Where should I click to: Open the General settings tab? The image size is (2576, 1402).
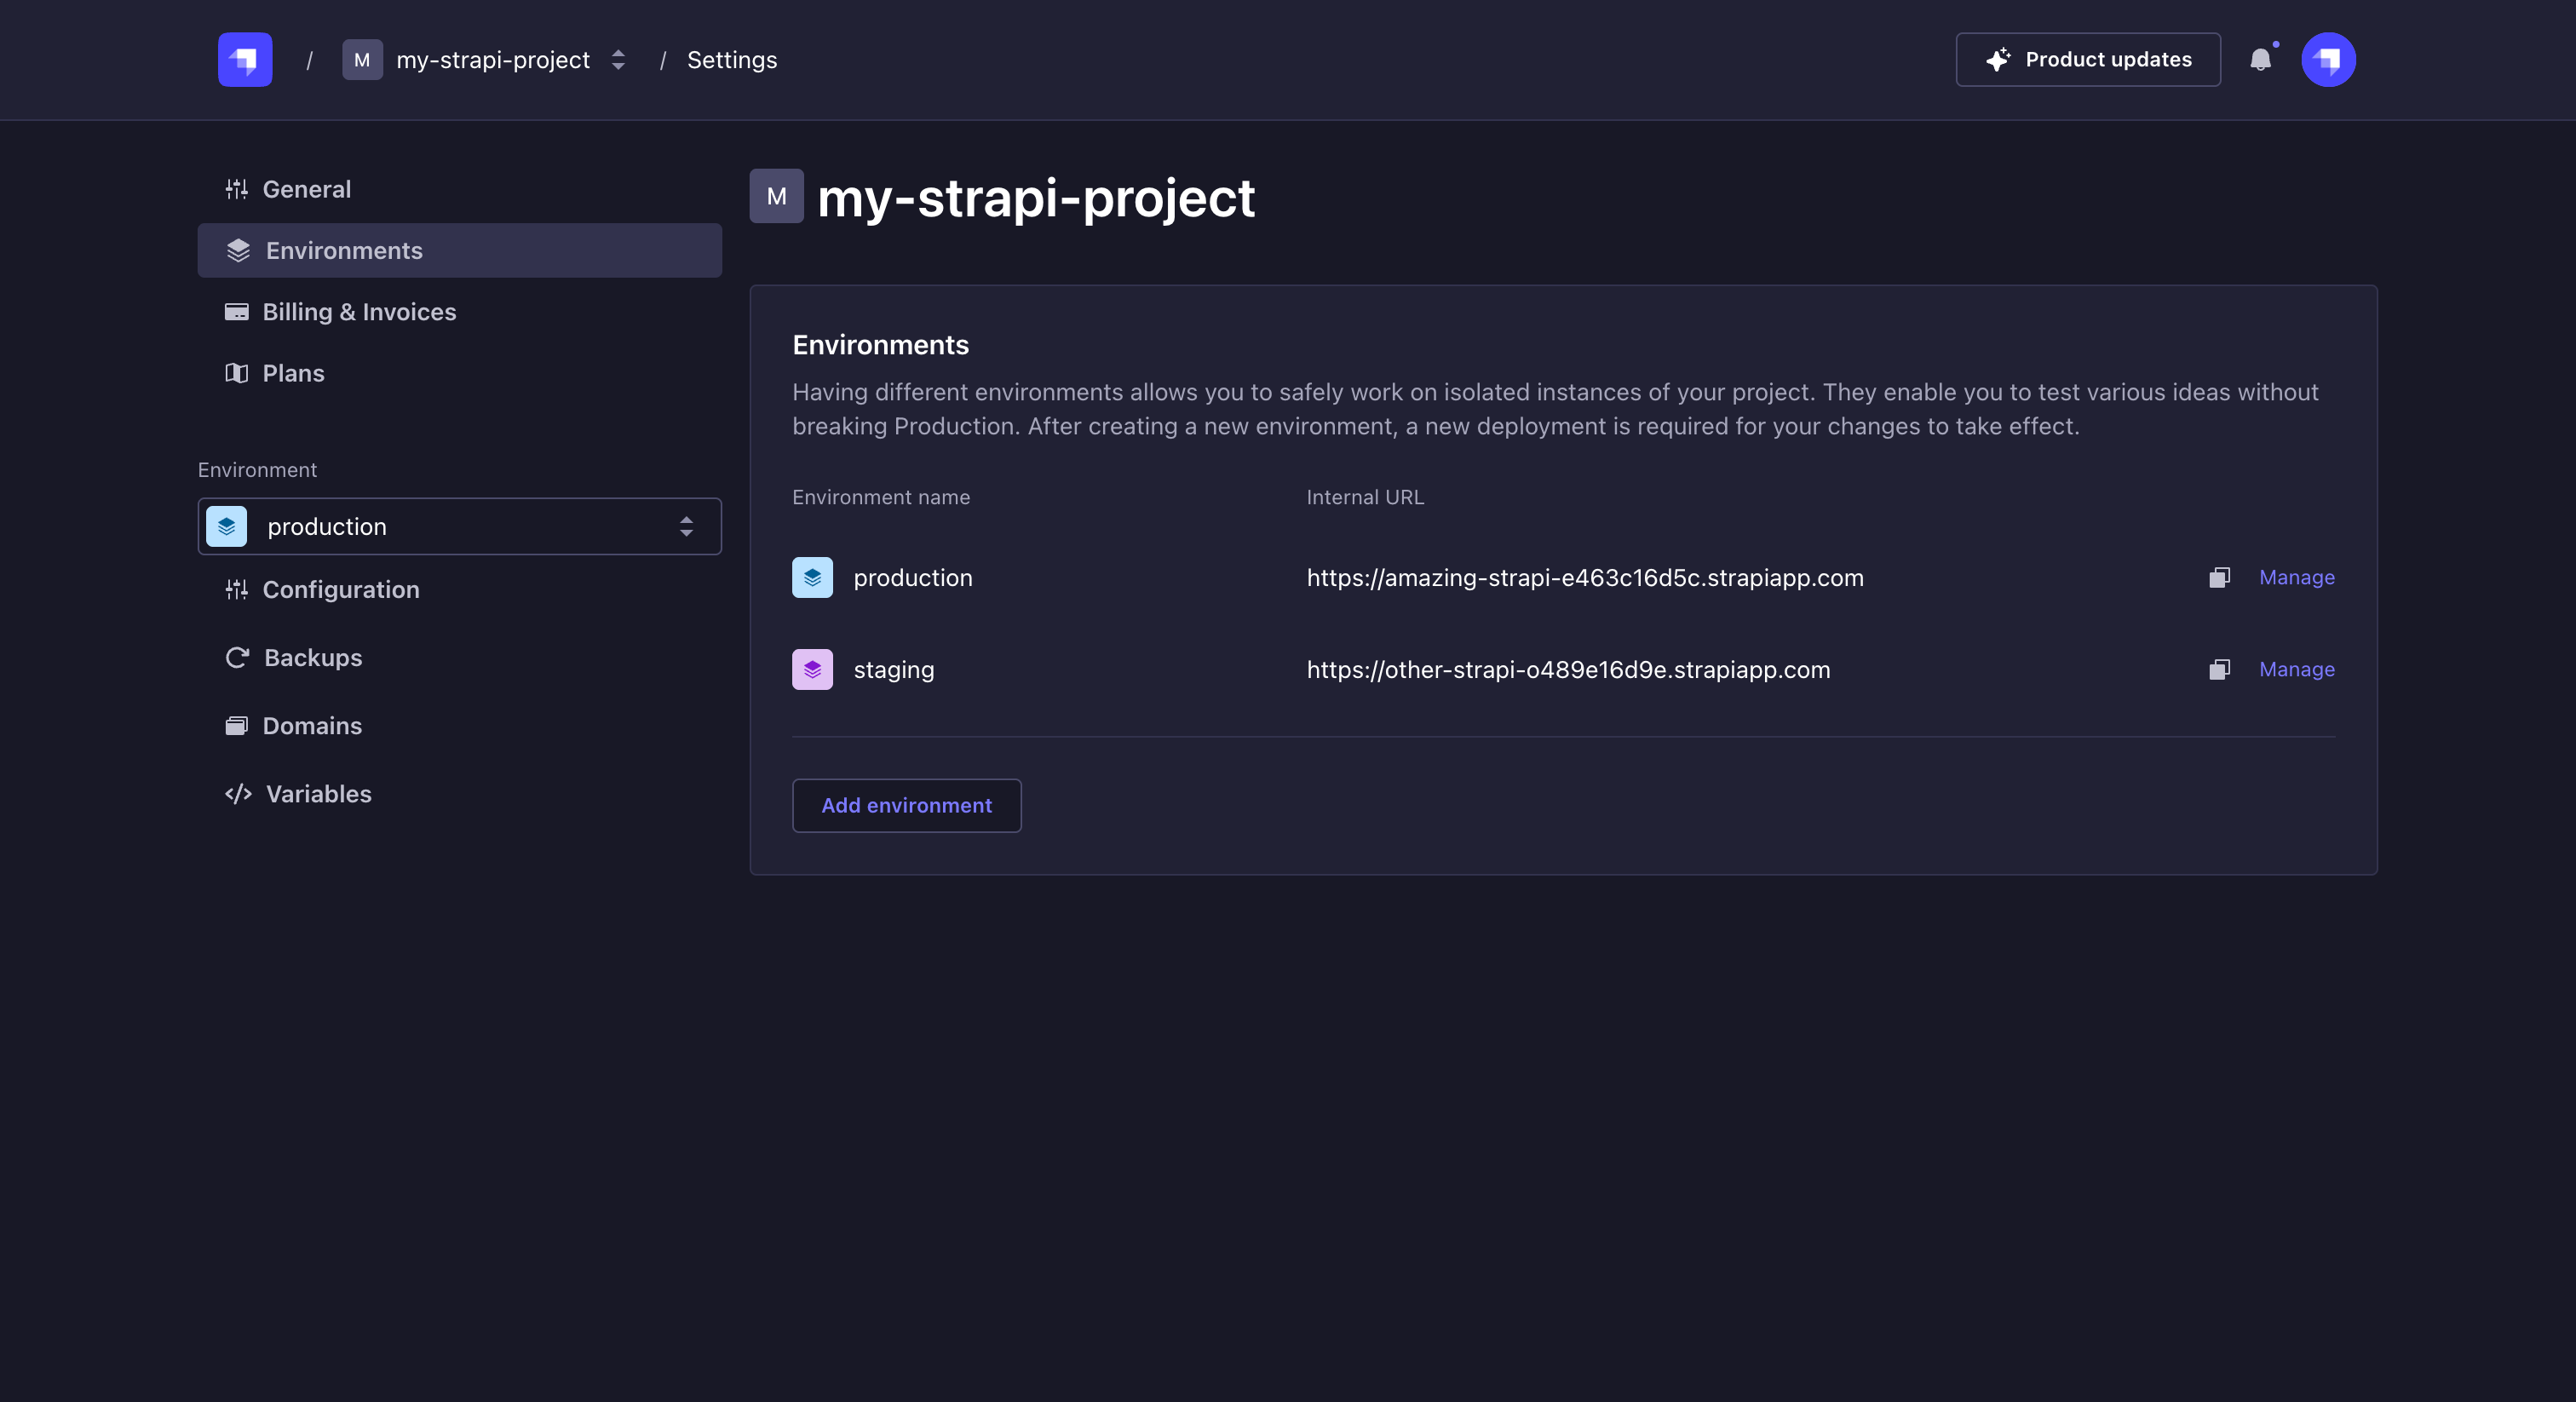point(460,189)
